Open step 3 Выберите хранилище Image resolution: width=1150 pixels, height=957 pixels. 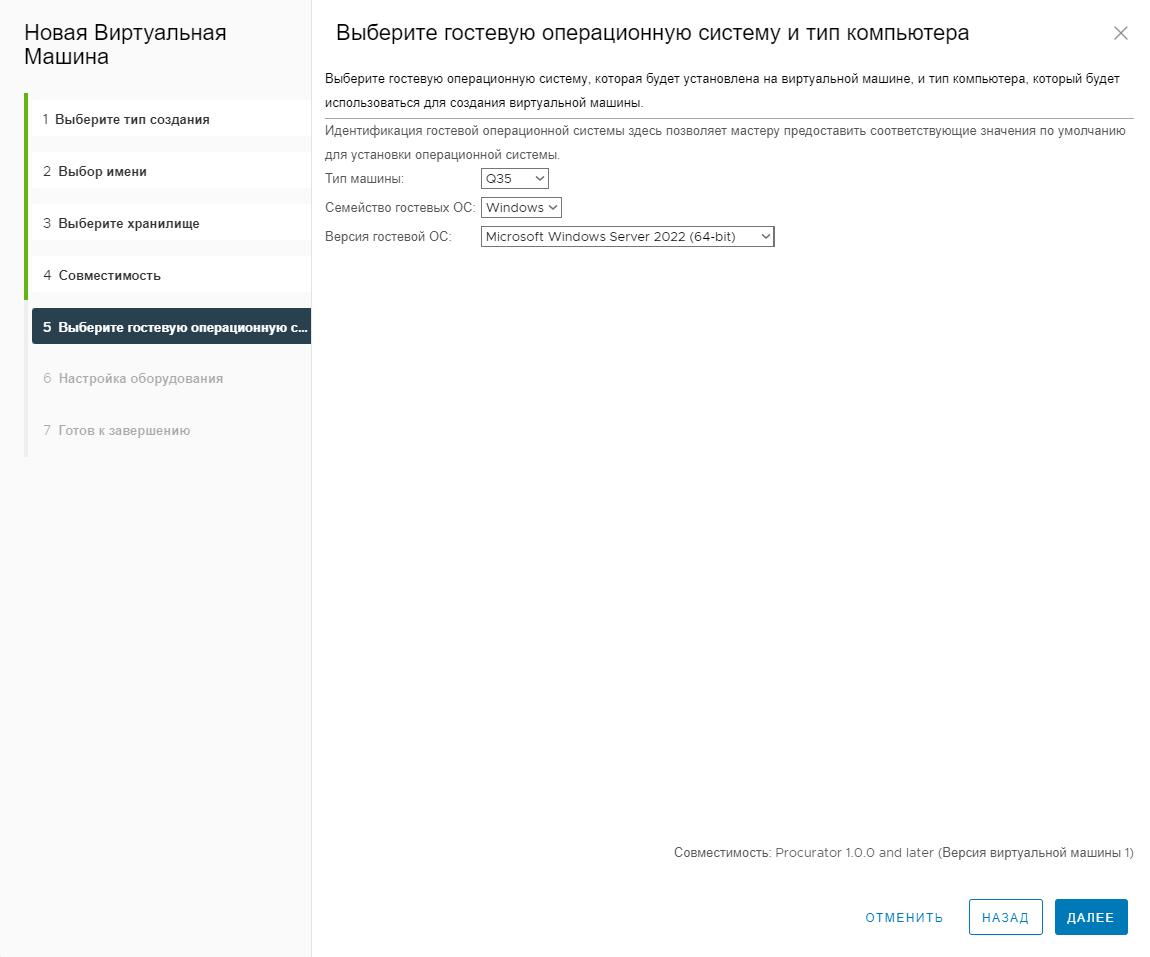click(171, 223)
